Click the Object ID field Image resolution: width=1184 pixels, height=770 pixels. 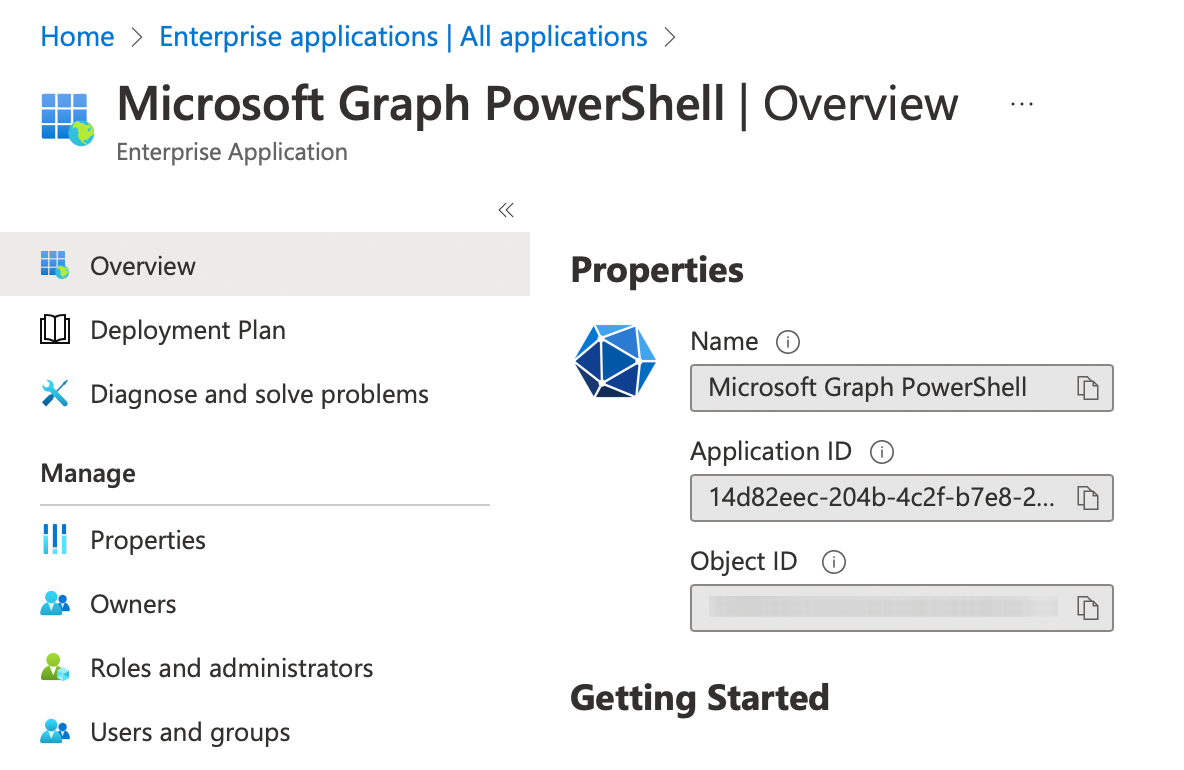pyautogui.click(x=902, y=608)
